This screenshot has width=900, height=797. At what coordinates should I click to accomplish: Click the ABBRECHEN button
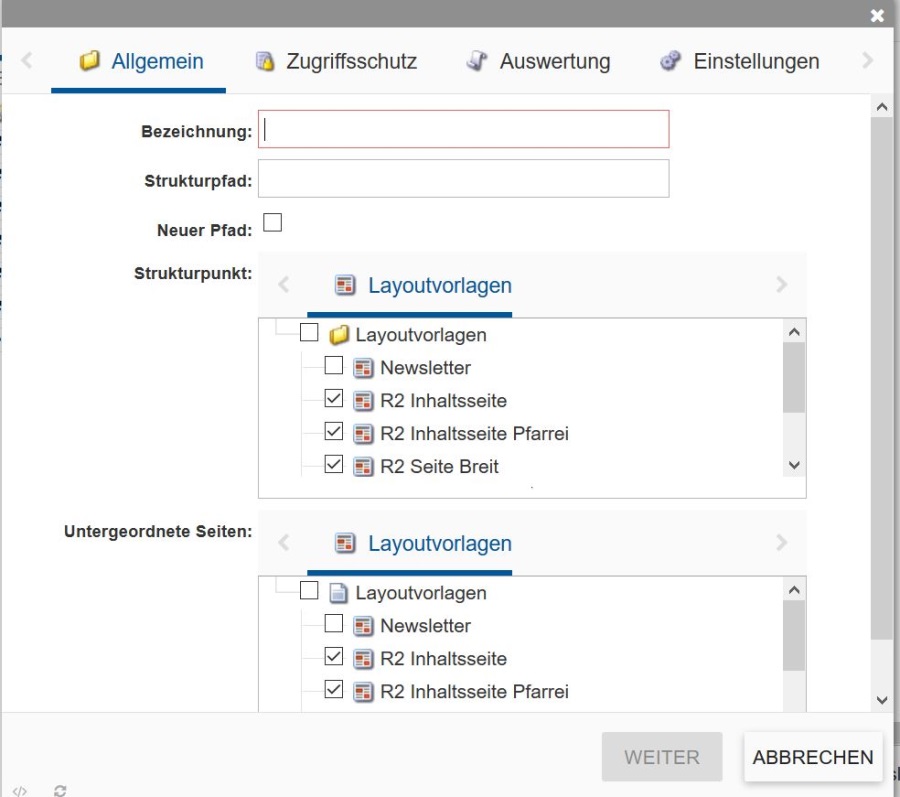pos(812,757)
